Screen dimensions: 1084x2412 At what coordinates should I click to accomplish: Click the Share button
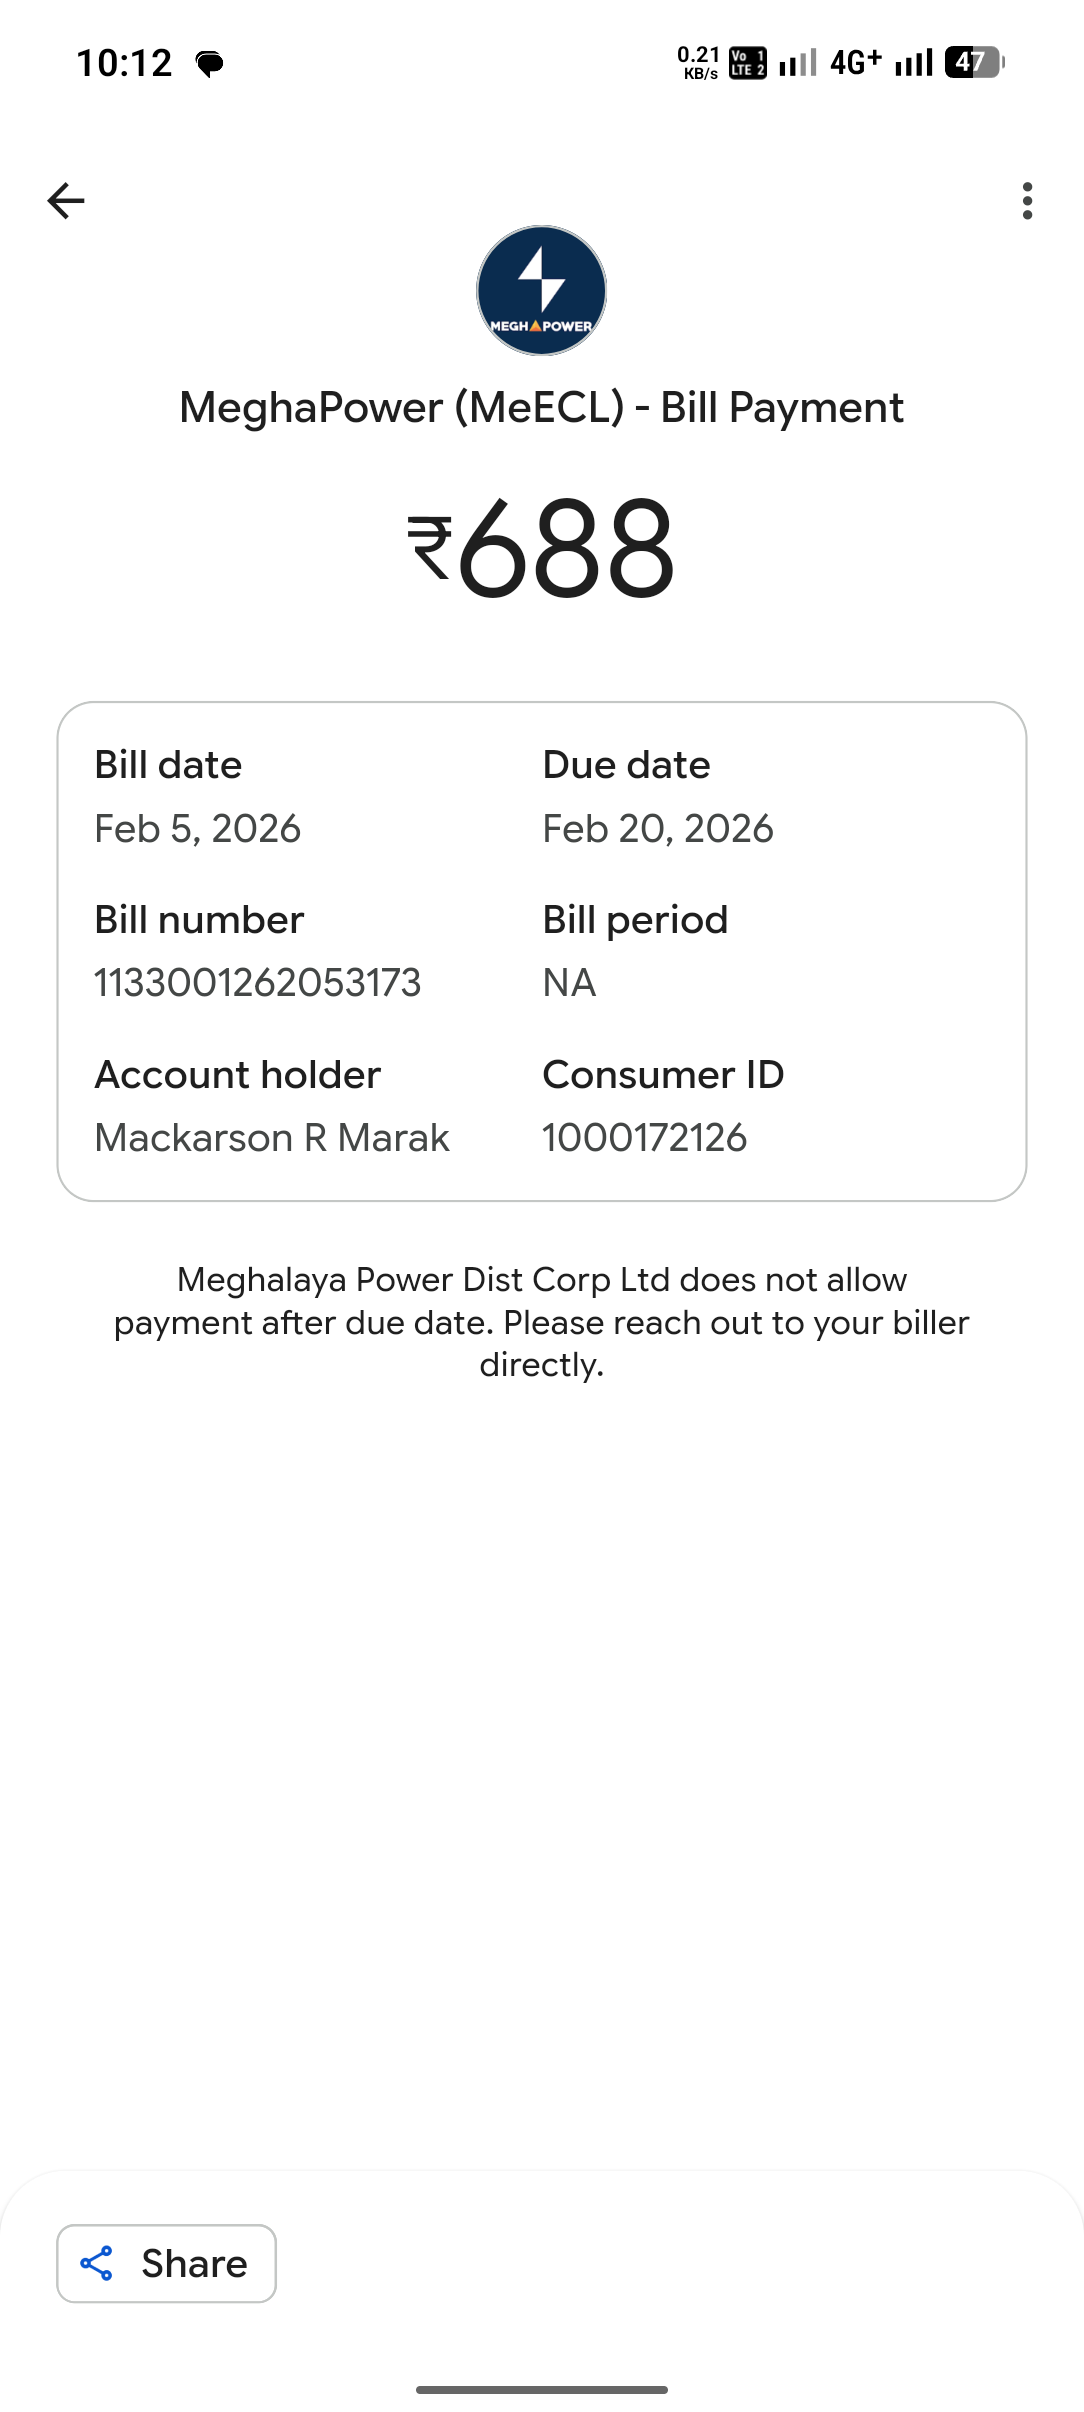[166, 2263]
